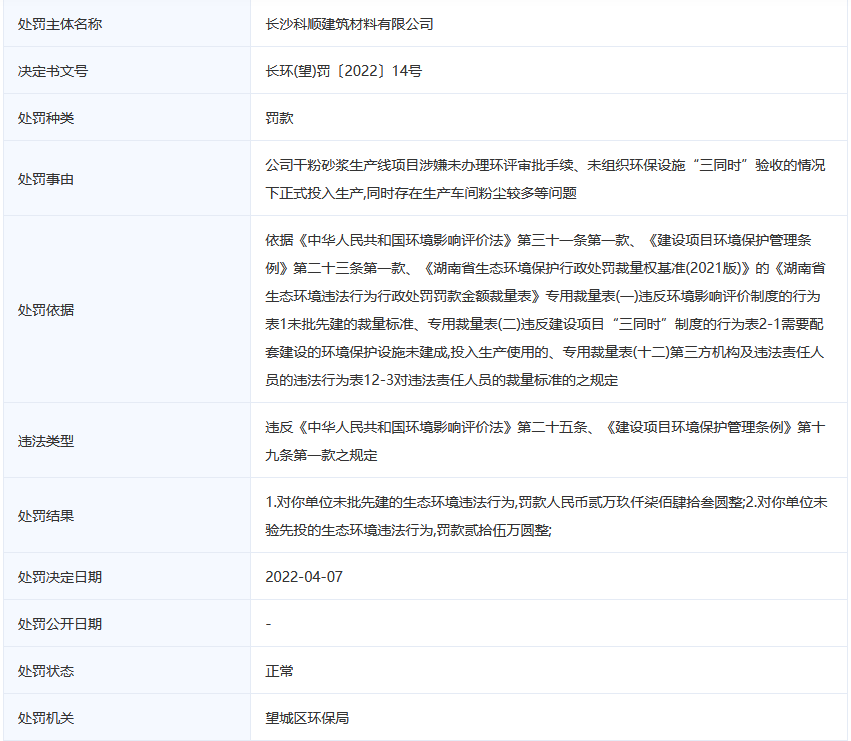The height and width of the screenshot is (741, 851).
Task: Click the 处罚状态 label
Action: 46,672
